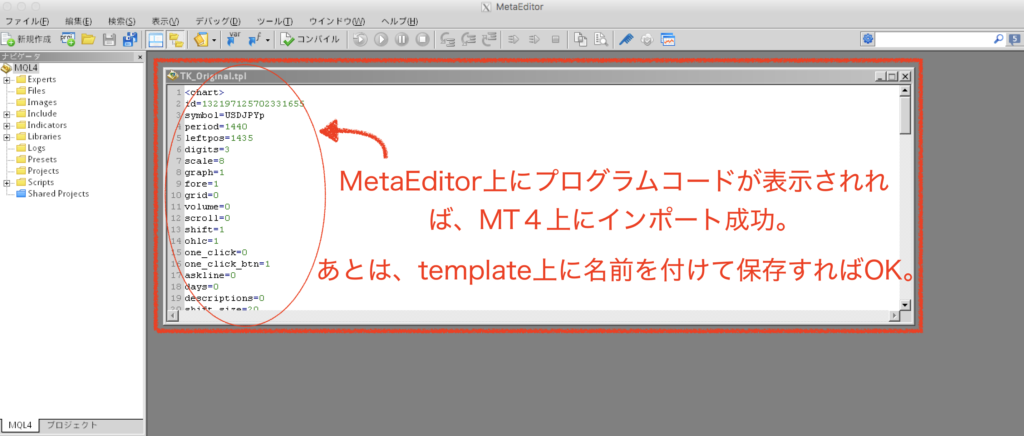1024x436 pixels.
Task: Open the ヘルプ(H) menu
Action: pos(400,22)
